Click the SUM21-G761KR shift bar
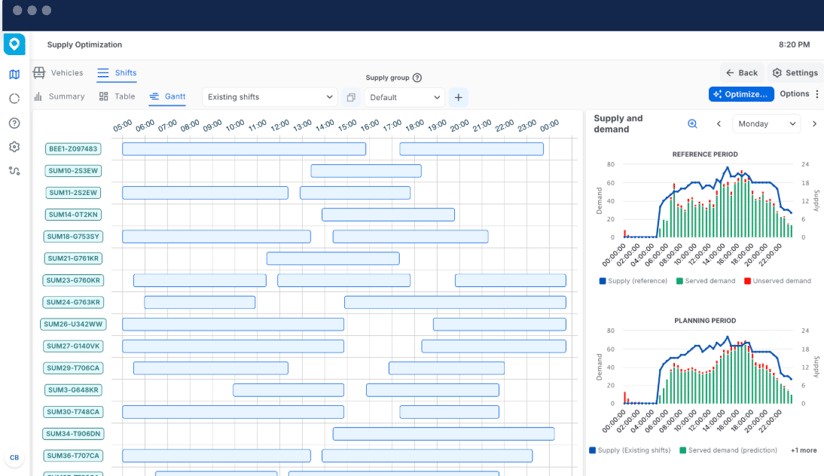Screen dimensions: 824x476 [333, 258]
